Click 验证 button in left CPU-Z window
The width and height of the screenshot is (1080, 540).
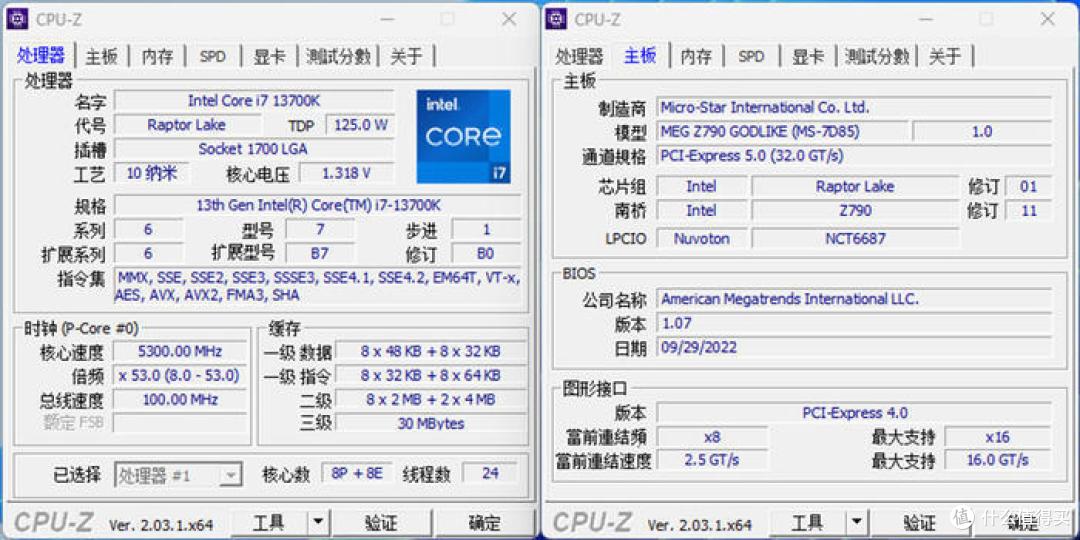(381, 523)
